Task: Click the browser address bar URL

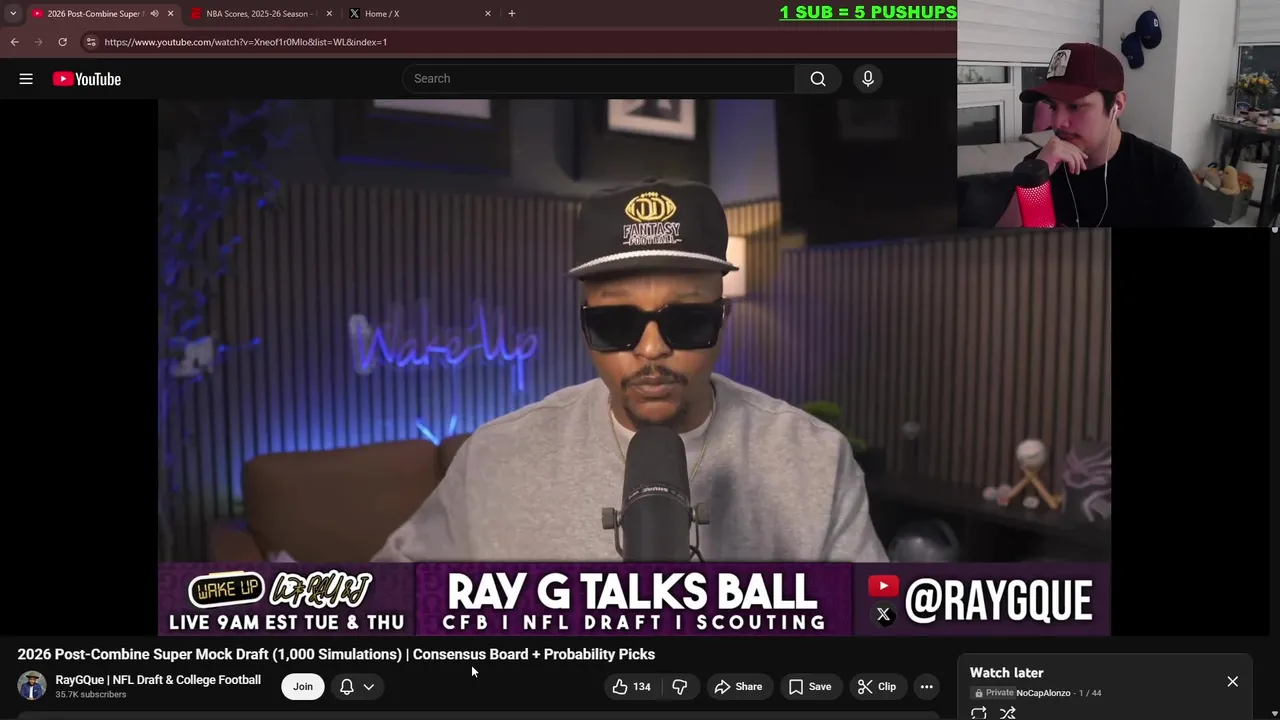Action: click(x=246, y=42)
